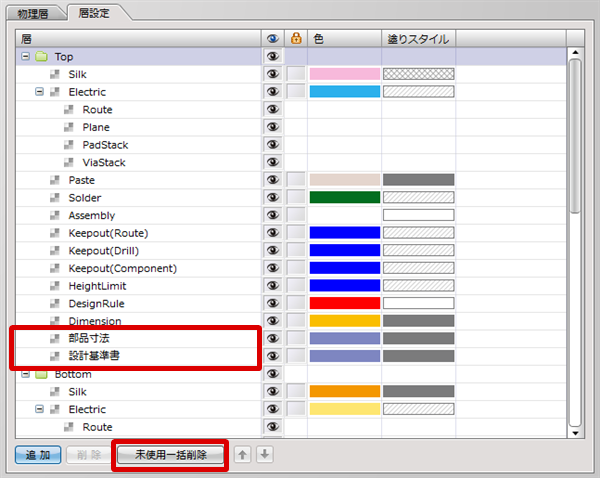Screen dimensions: 600x478
Task: Click the eye icon in column header
Action: pyautogui.click(x=271, y=38)
